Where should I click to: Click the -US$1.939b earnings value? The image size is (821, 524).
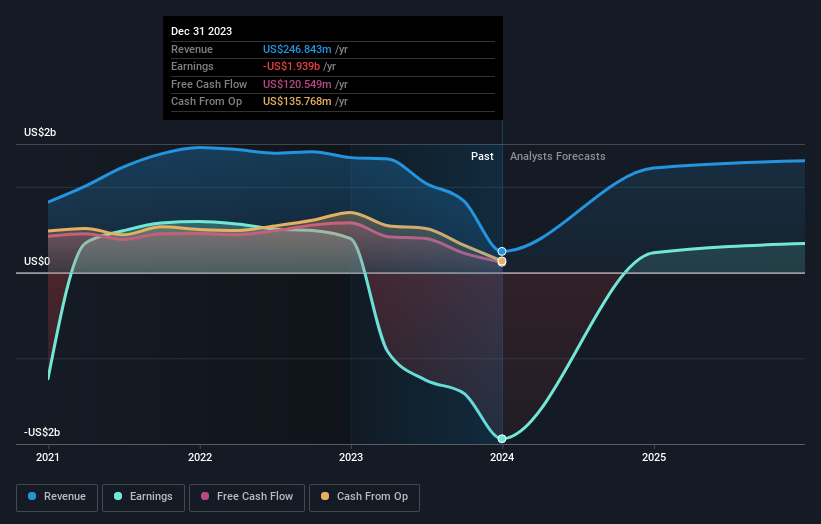291,66
